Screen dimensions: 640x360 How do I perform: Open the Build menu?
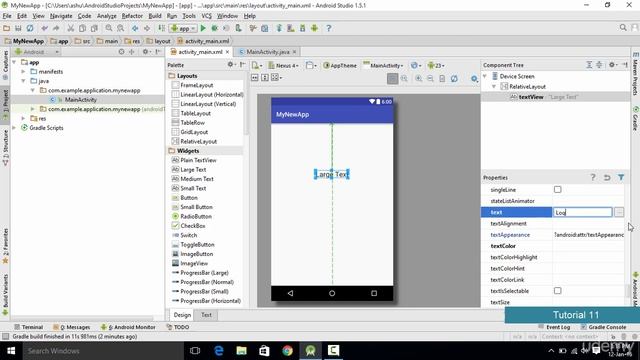pos(155,16)
